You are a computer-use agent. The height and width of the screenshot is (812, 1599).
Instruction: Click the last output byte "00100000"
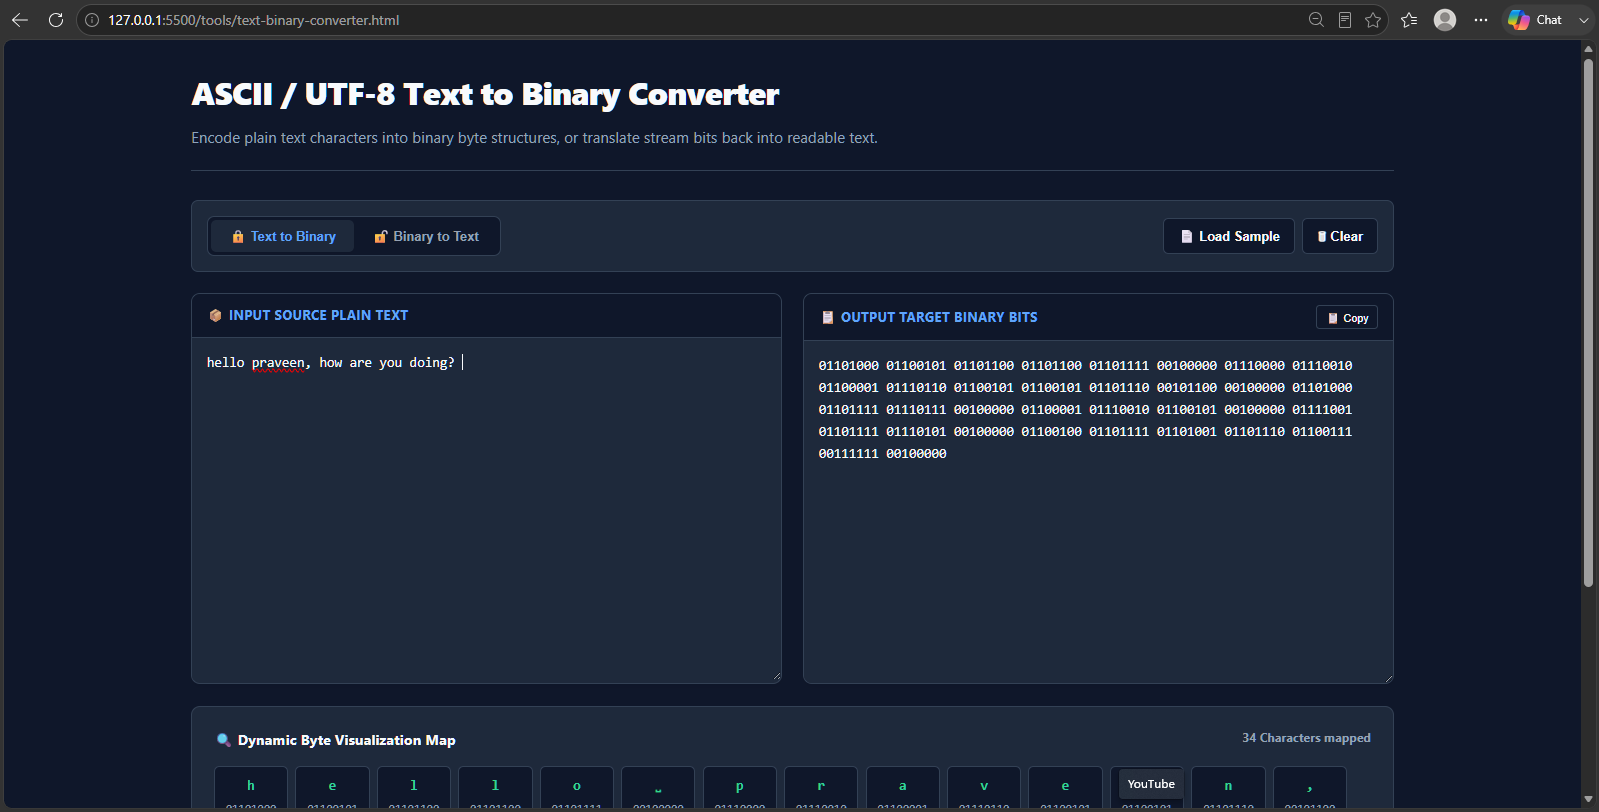point(916,454)
